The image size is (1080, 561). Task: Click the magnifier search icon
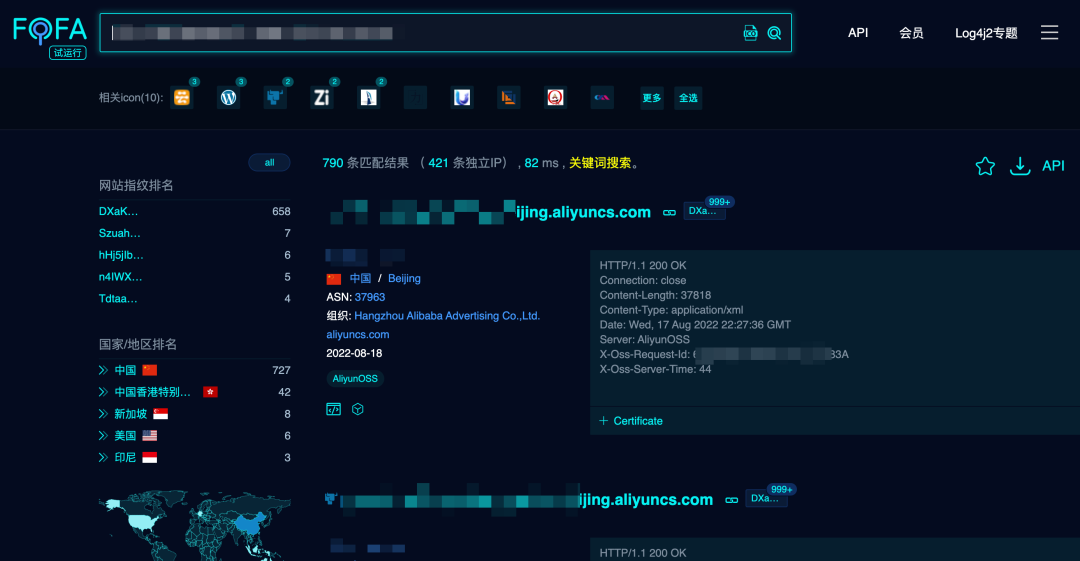click(774, 33)
